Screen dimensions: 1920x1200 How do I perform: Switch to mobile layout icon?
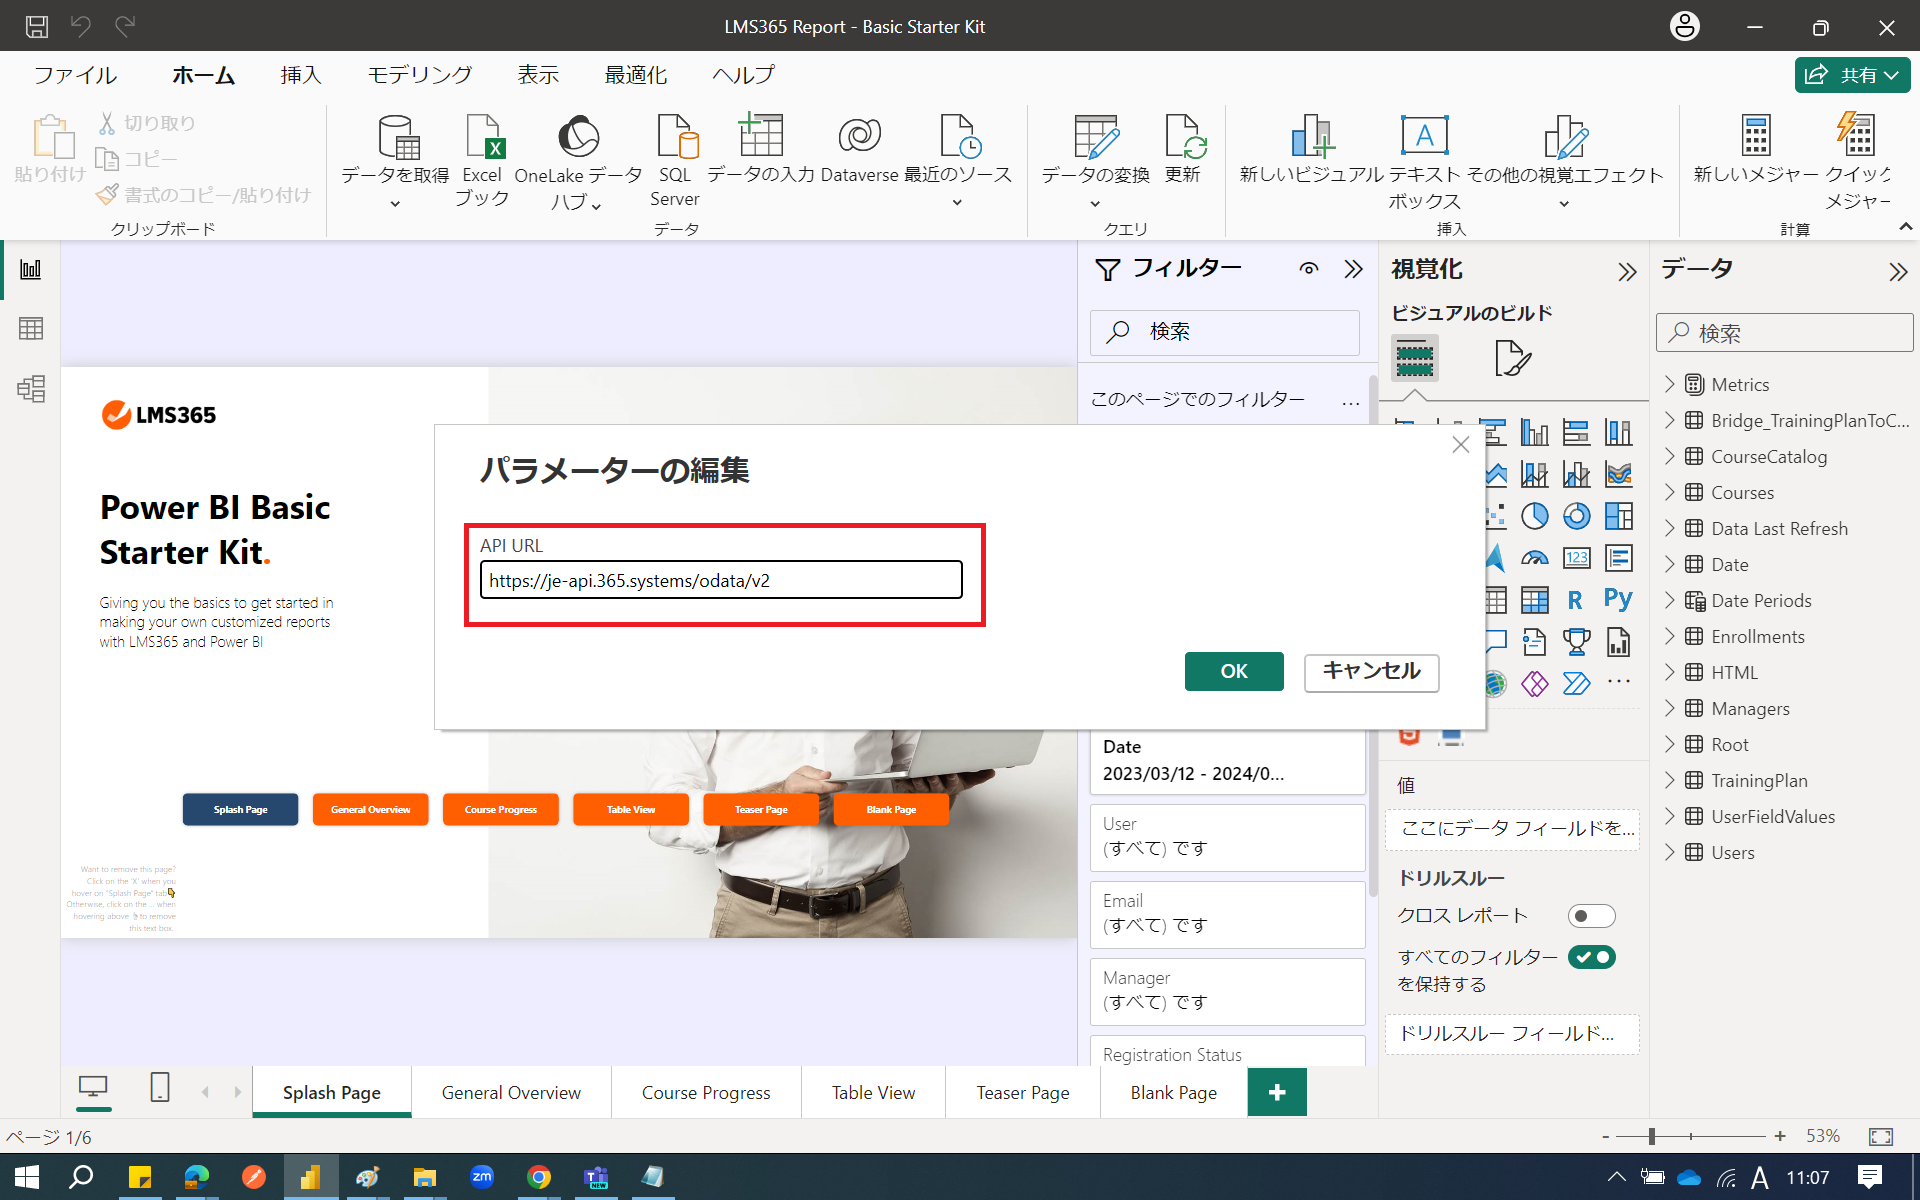(159, 1088)
